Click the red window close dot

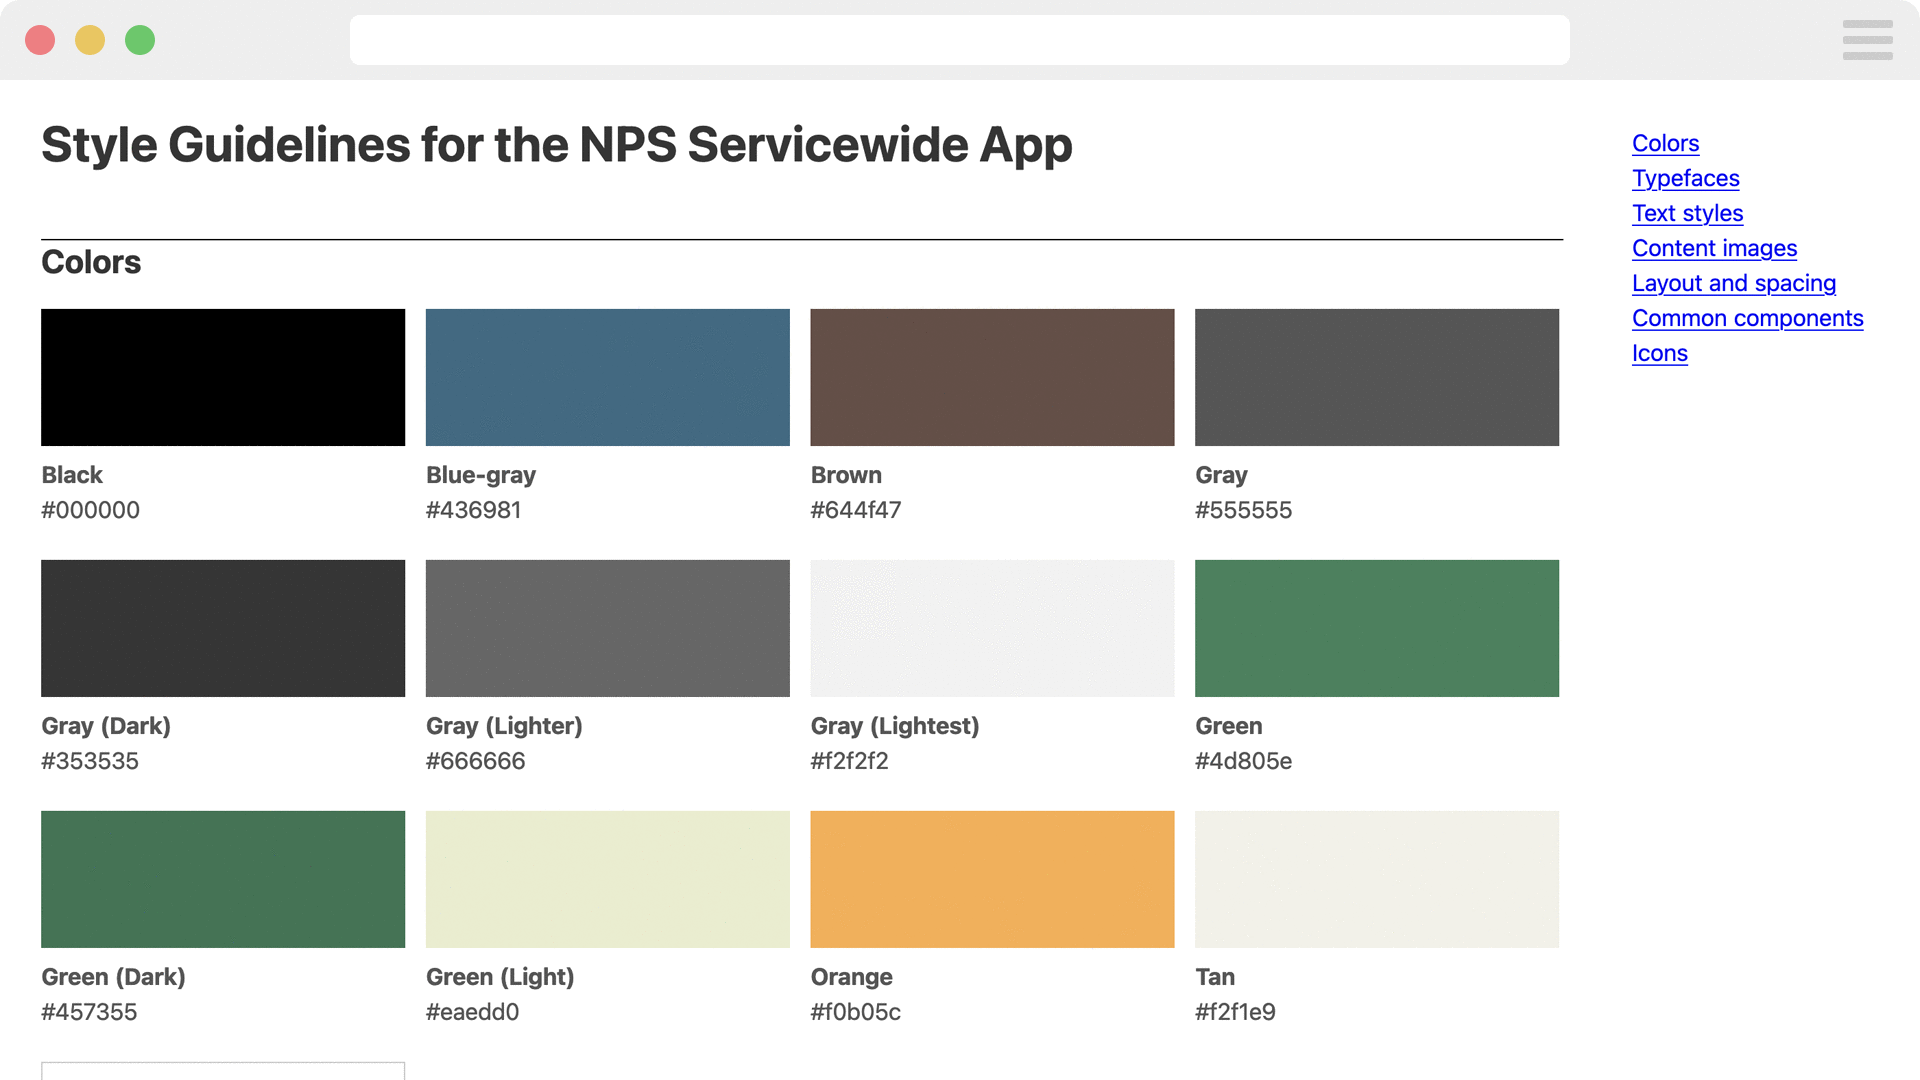40,40
